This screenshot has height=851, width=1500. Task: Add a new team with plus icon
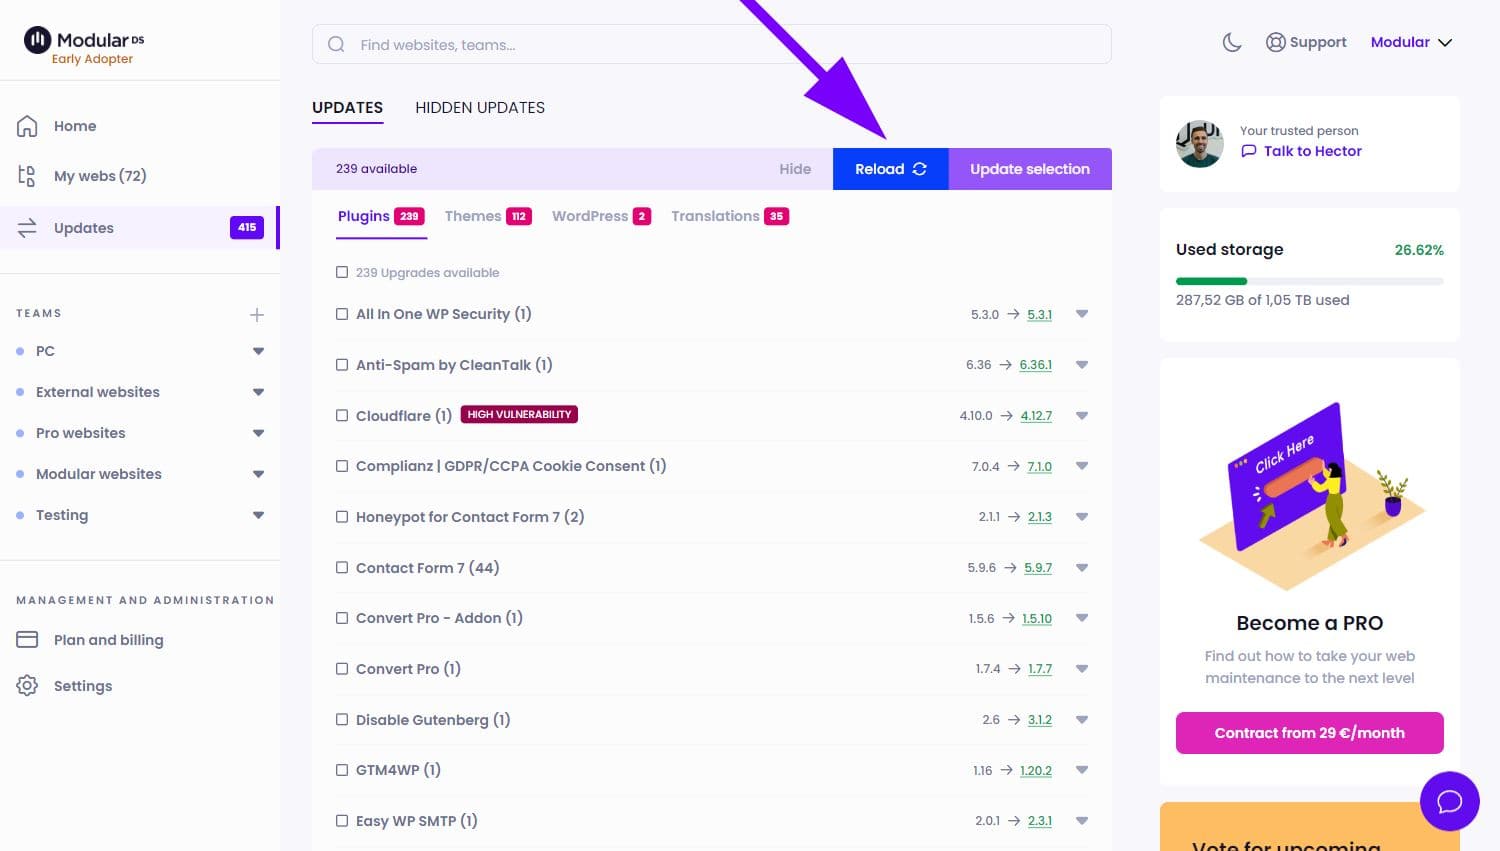point(257,315)
